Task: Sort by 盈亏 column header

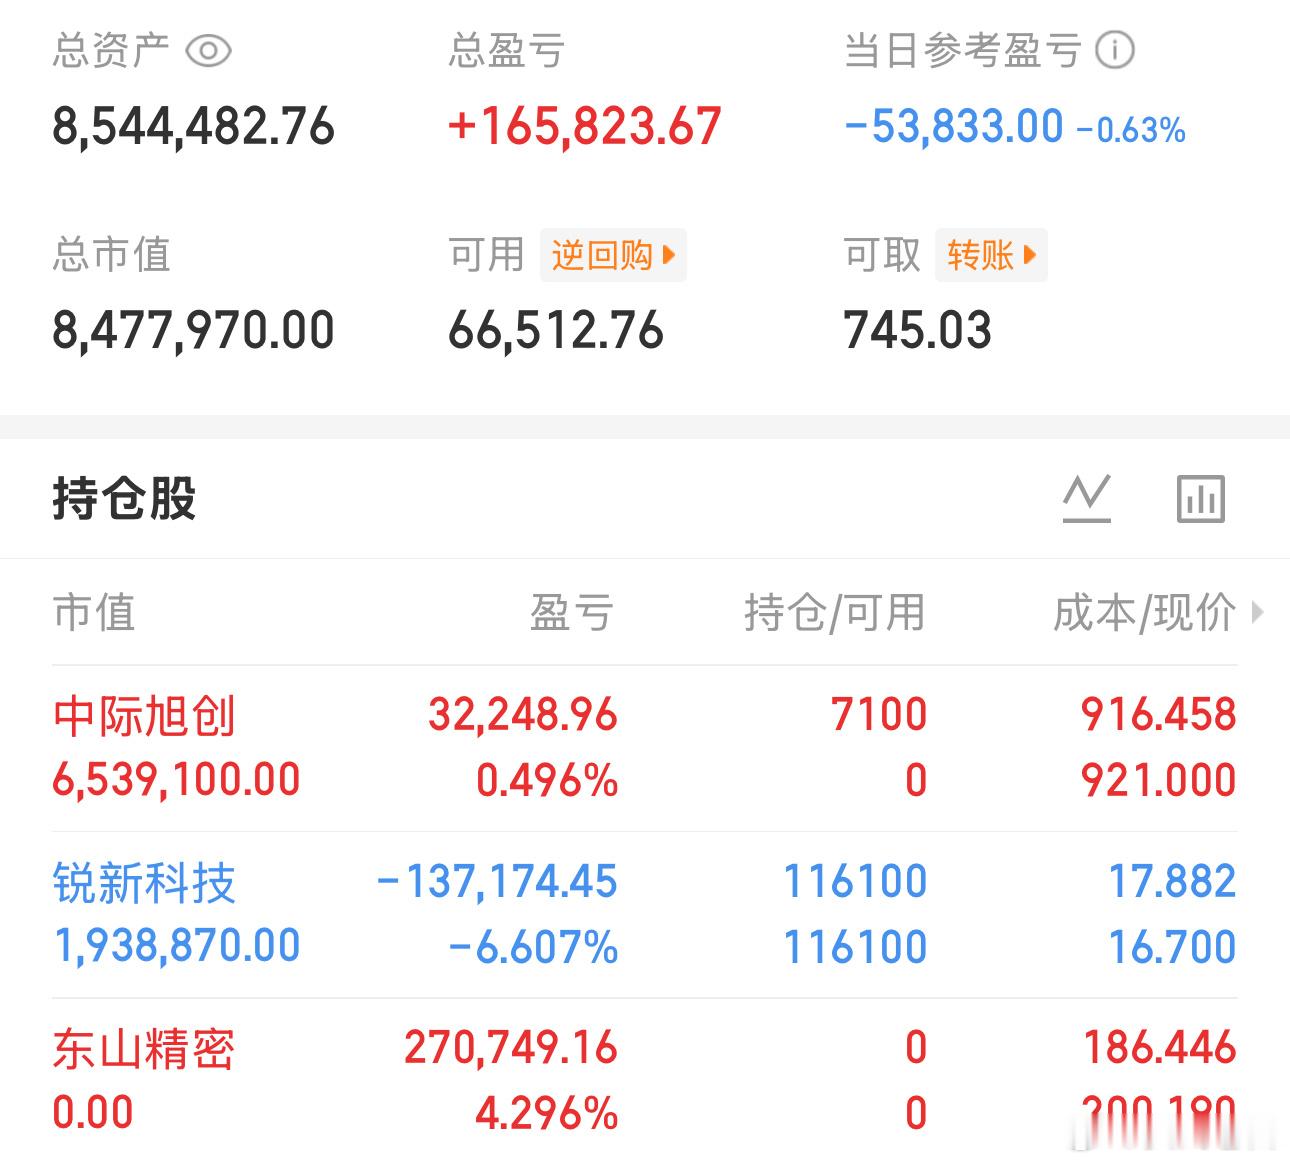Action: (x=572, y=612)
